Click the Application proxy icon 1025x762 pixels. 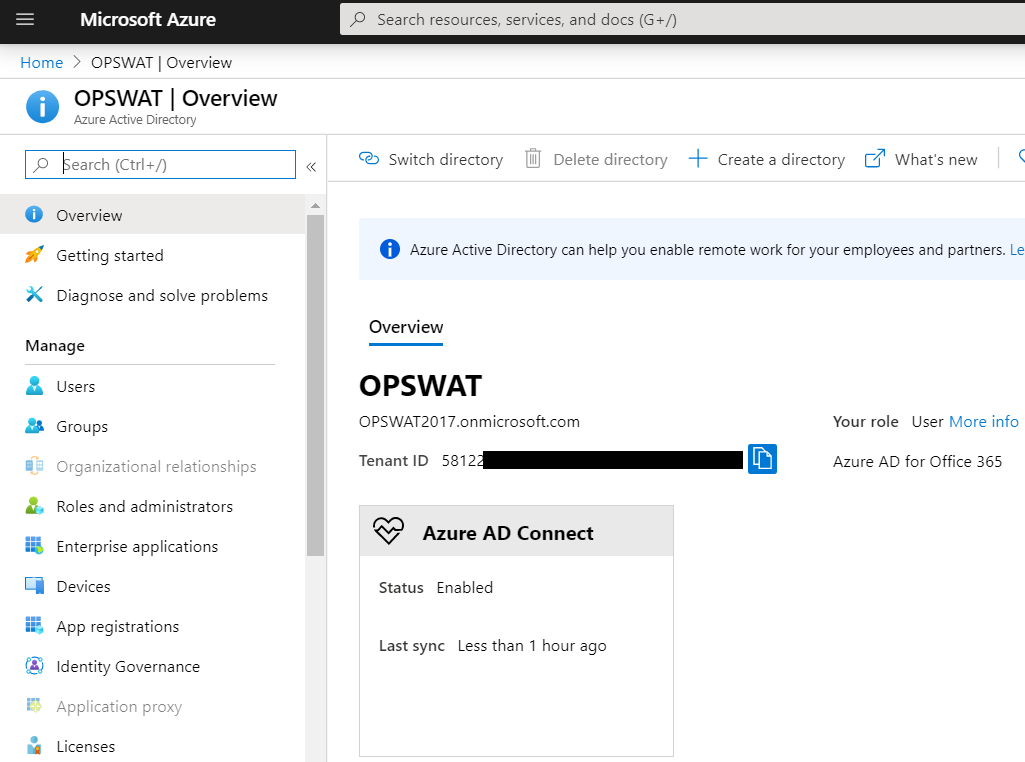(x=34, y=705)
